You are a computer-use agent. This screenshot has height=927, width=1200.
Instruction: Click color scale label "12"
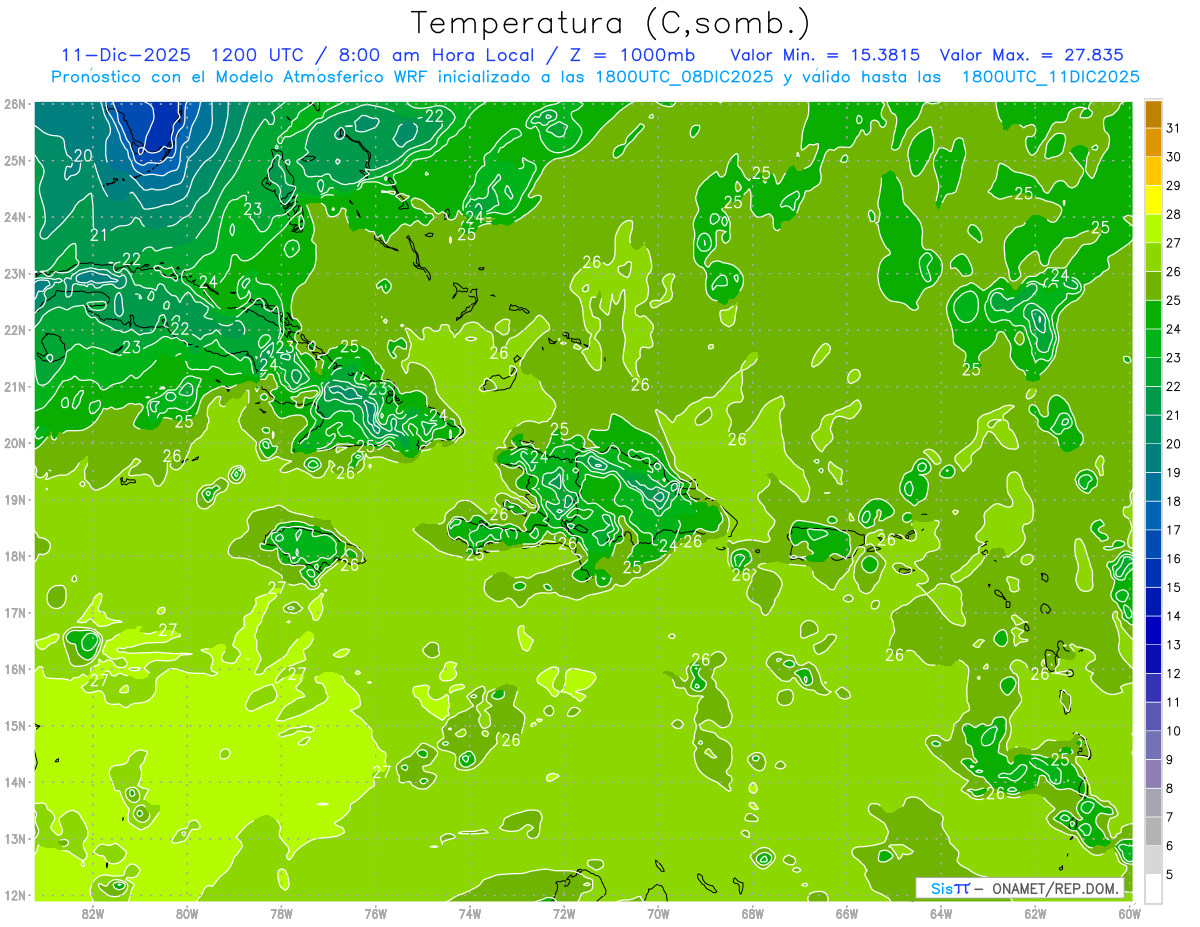(1174, 673)
